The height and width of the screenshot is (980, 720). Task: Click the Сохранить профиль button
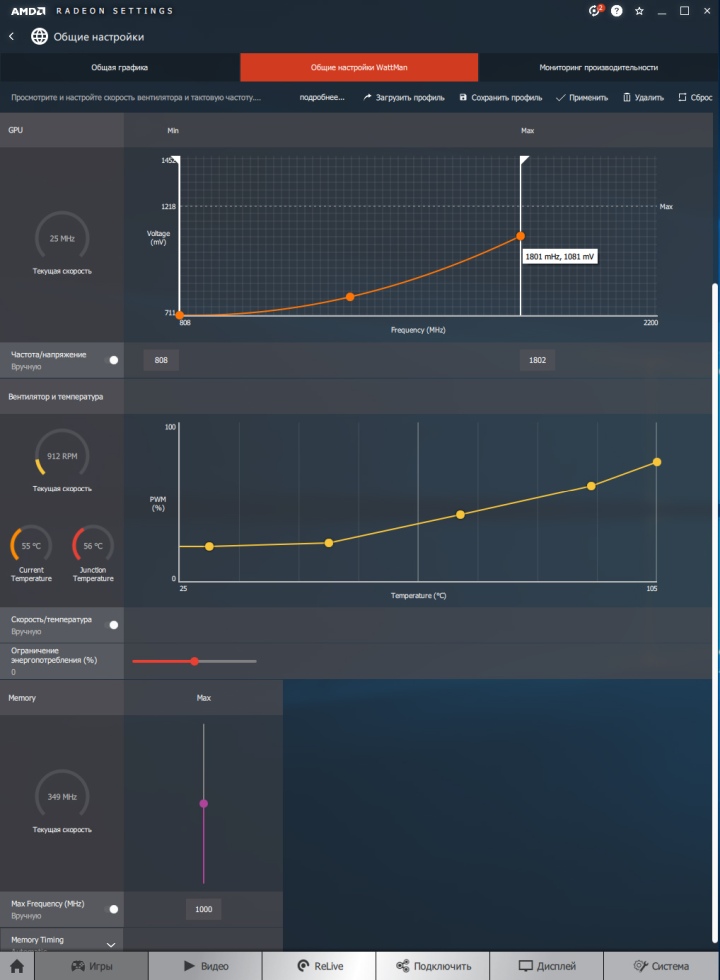(501, 98)
